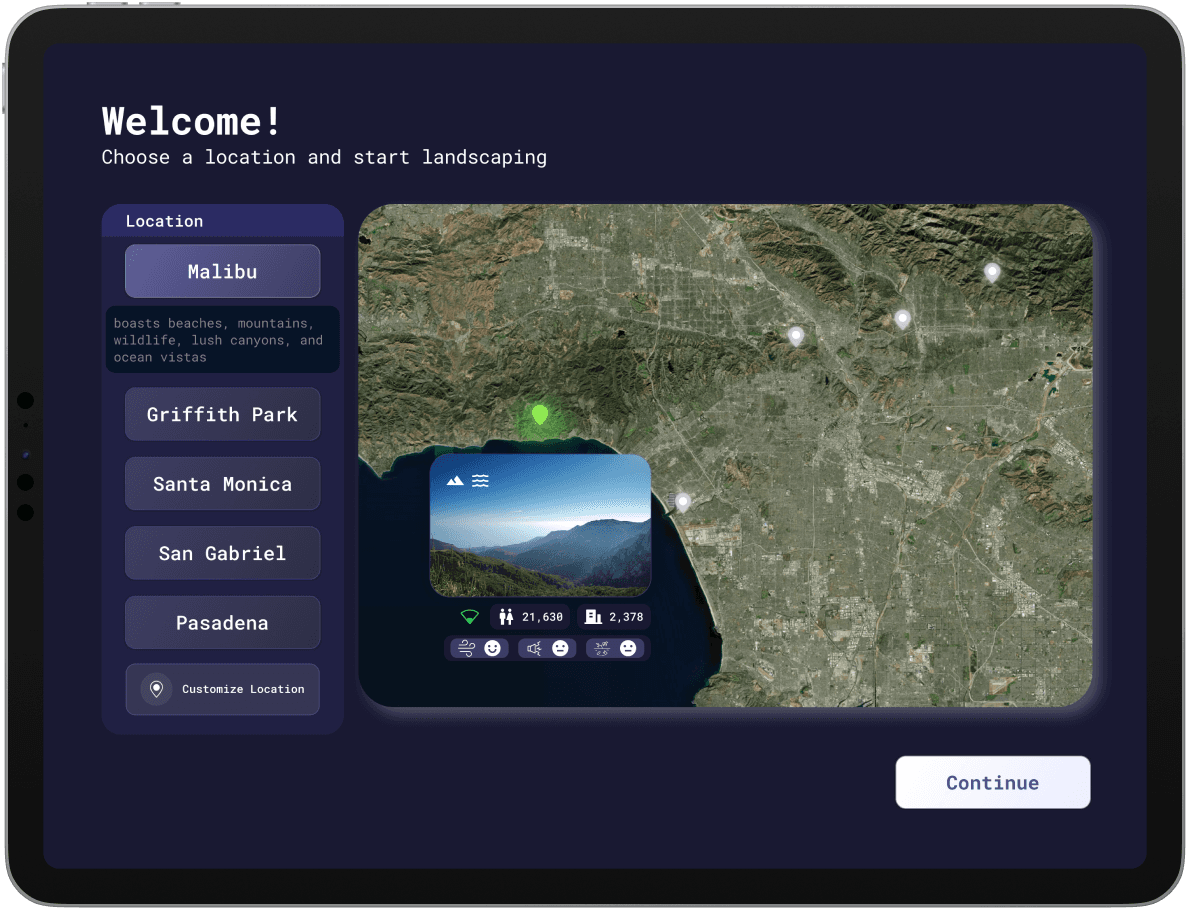
Task: Click the soil quality indicator
Action: click(614, 649)
